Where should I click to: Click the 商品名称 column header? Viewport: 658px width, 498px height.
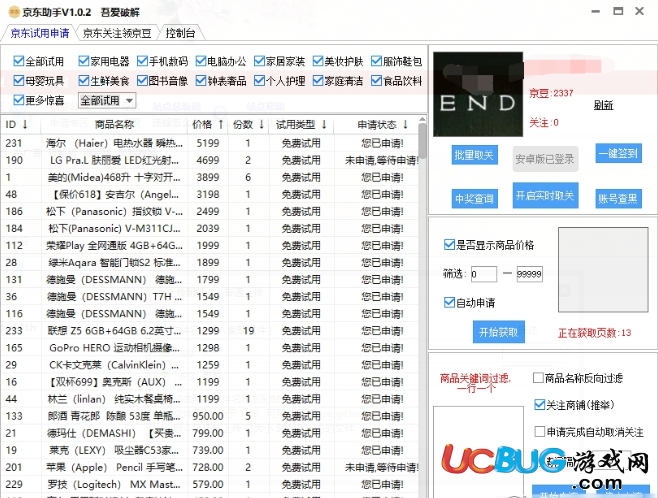pyautogui.click(x=114, y=125)
